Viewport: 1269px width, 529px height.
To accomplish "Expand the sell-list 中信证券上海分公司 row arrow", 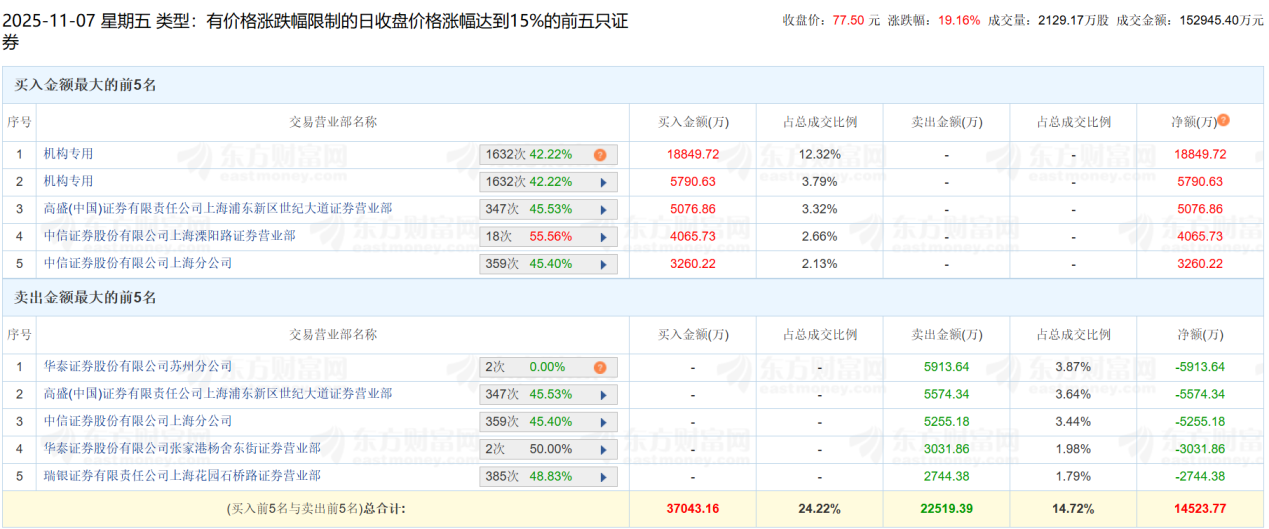I will click(603, 422).
